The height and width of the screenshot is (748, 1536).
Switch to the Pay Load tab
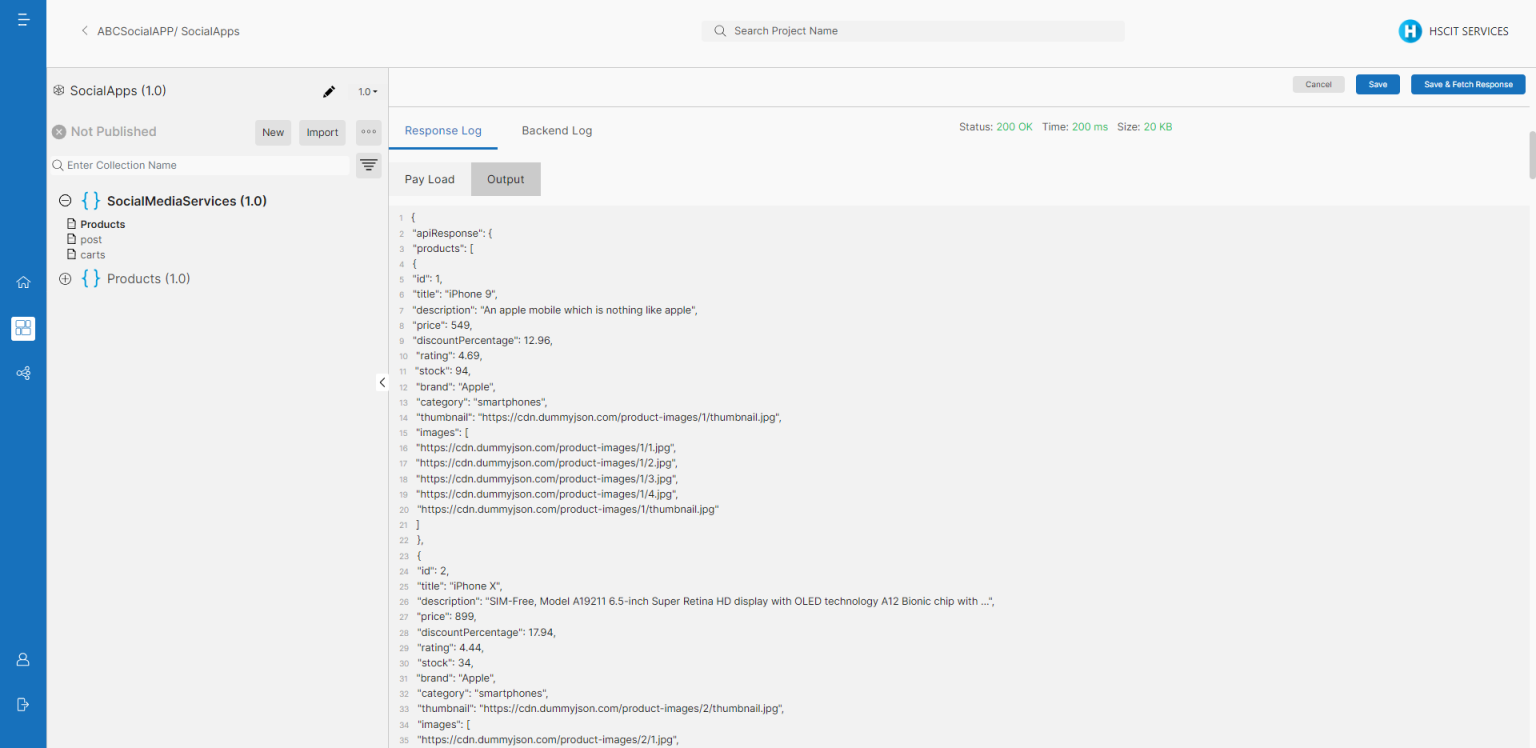(429, 179)
